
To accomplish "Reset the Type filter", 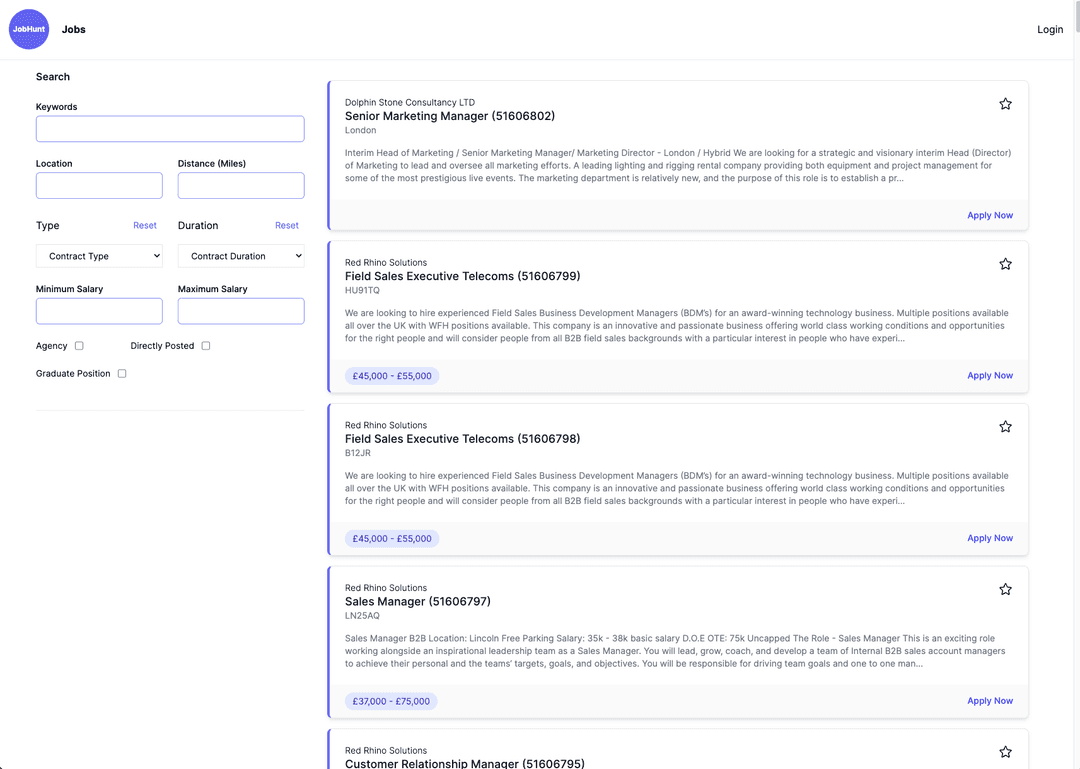I will [x=145, y=225].
